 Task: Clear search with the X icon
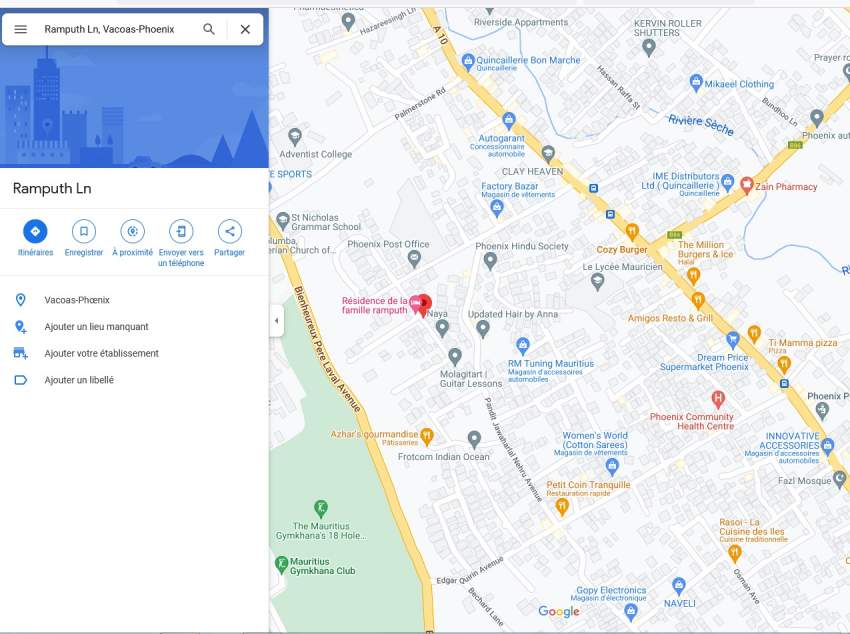[x=245, y=29]
